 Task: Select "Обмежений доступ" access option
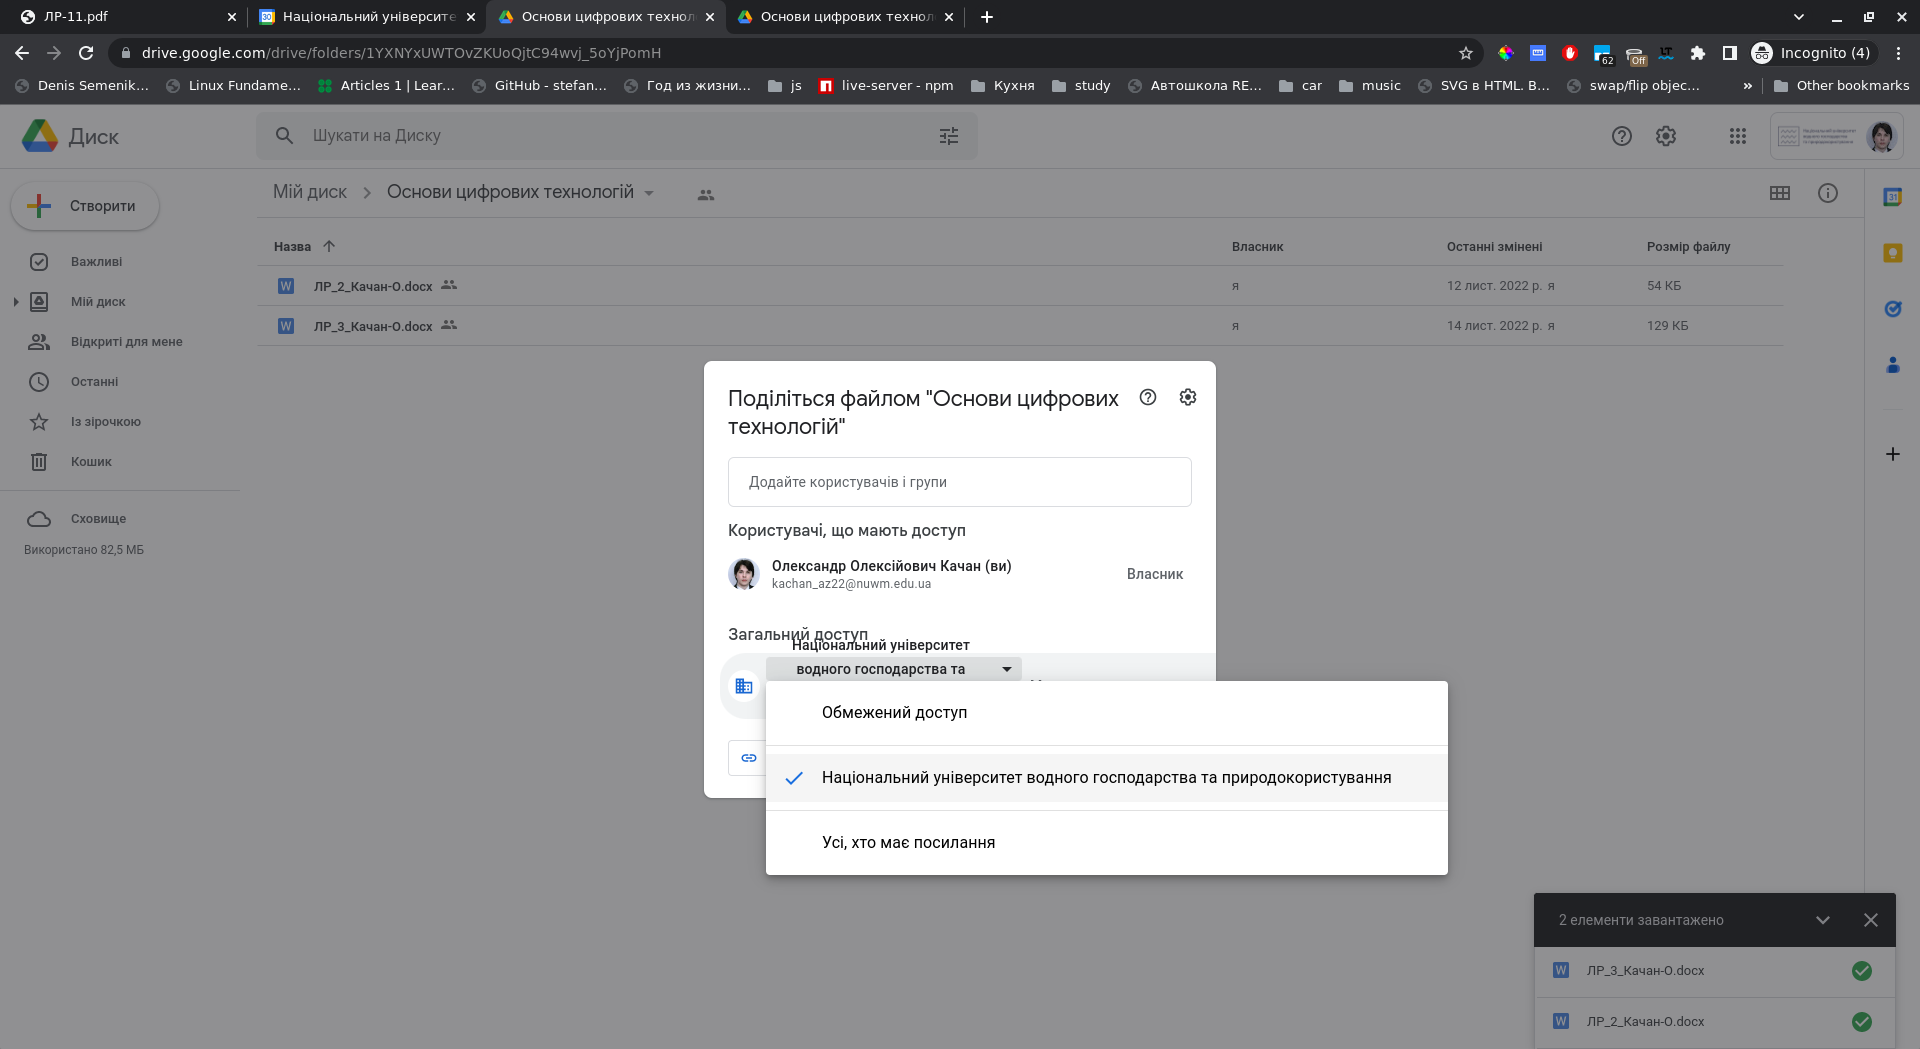[894, 713]
